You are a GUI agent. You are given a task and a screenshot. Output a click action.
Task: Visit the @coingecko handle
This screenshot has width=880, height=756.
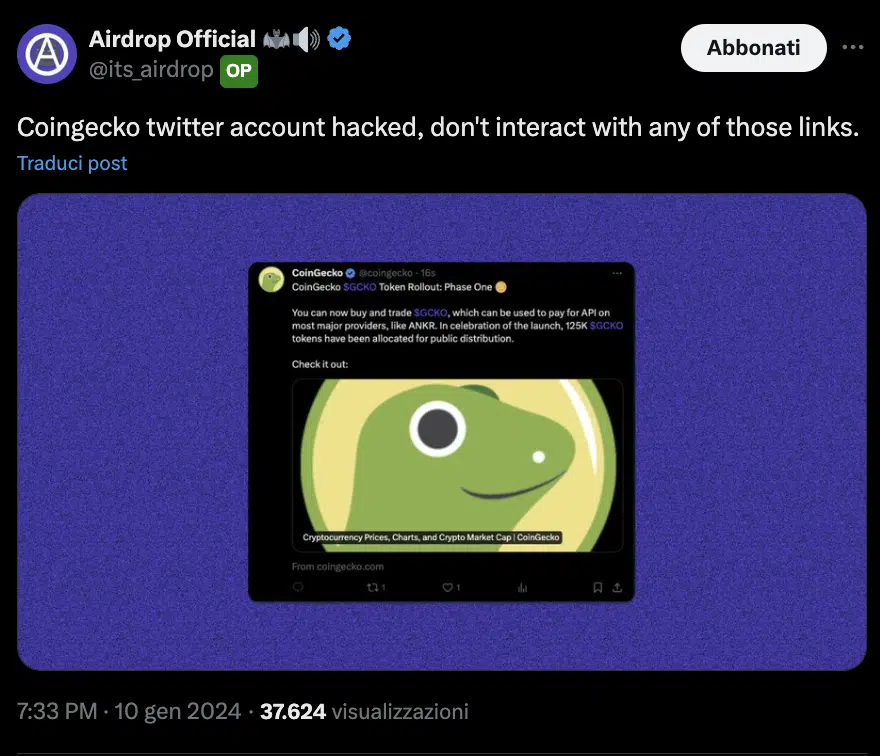click(388, 273)
